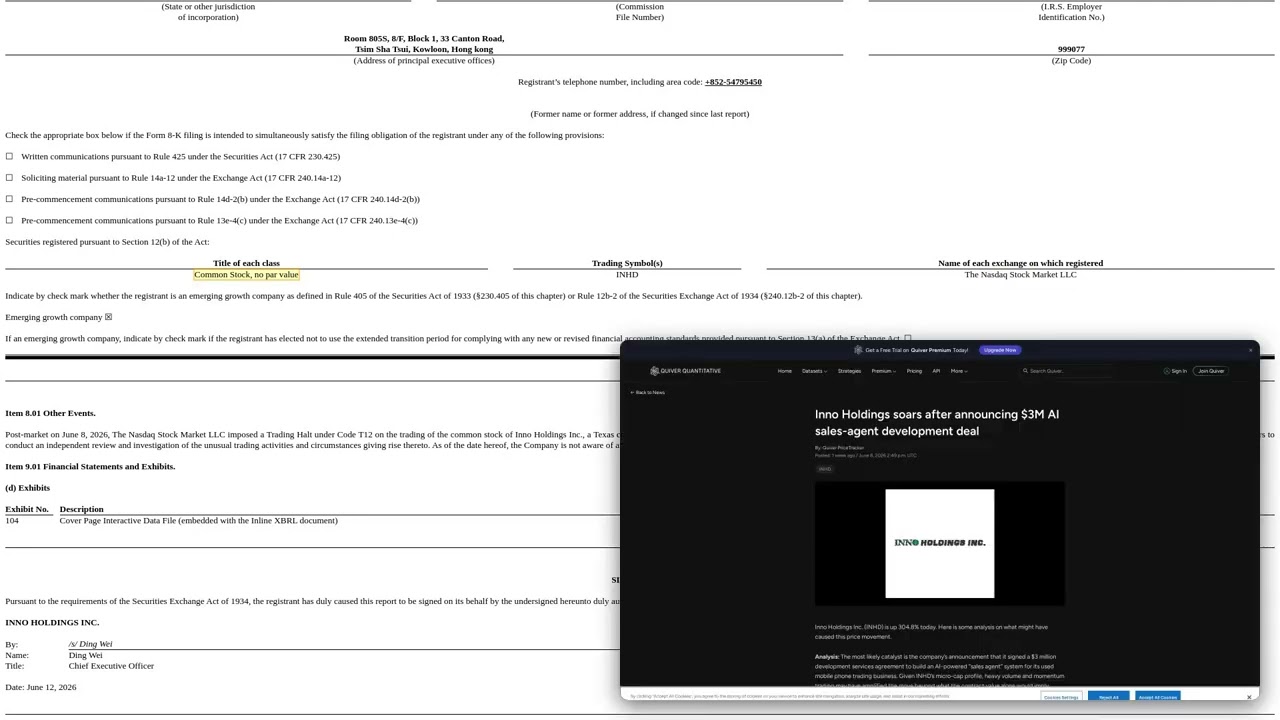Open the Pricing menu item
This screenshot has height=720, width=1280.
pos(914,371)
